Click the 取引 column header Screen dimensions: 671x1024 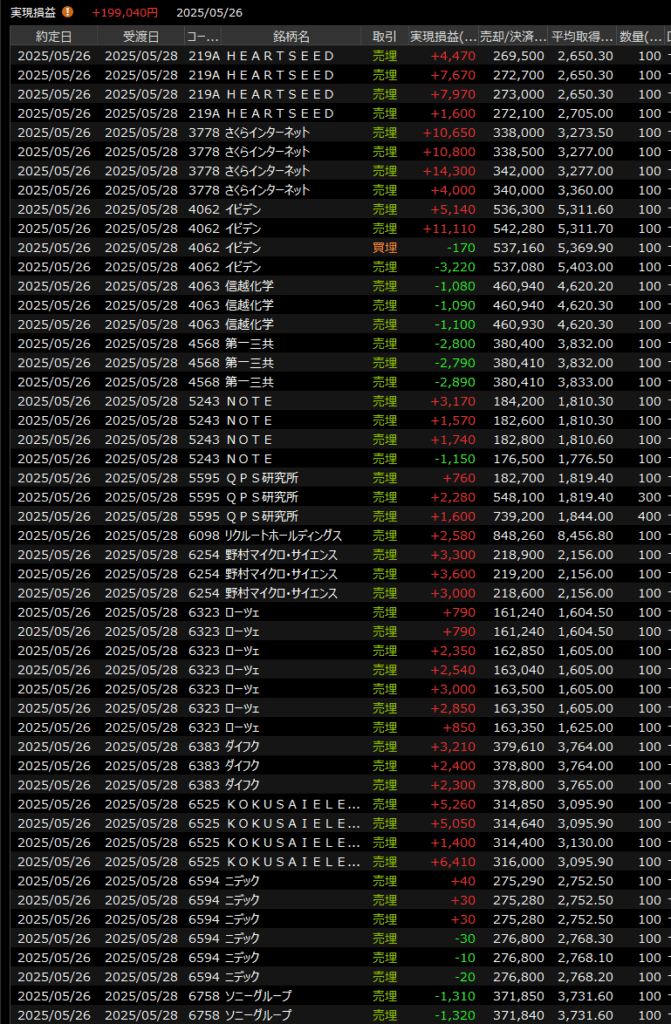384,36
